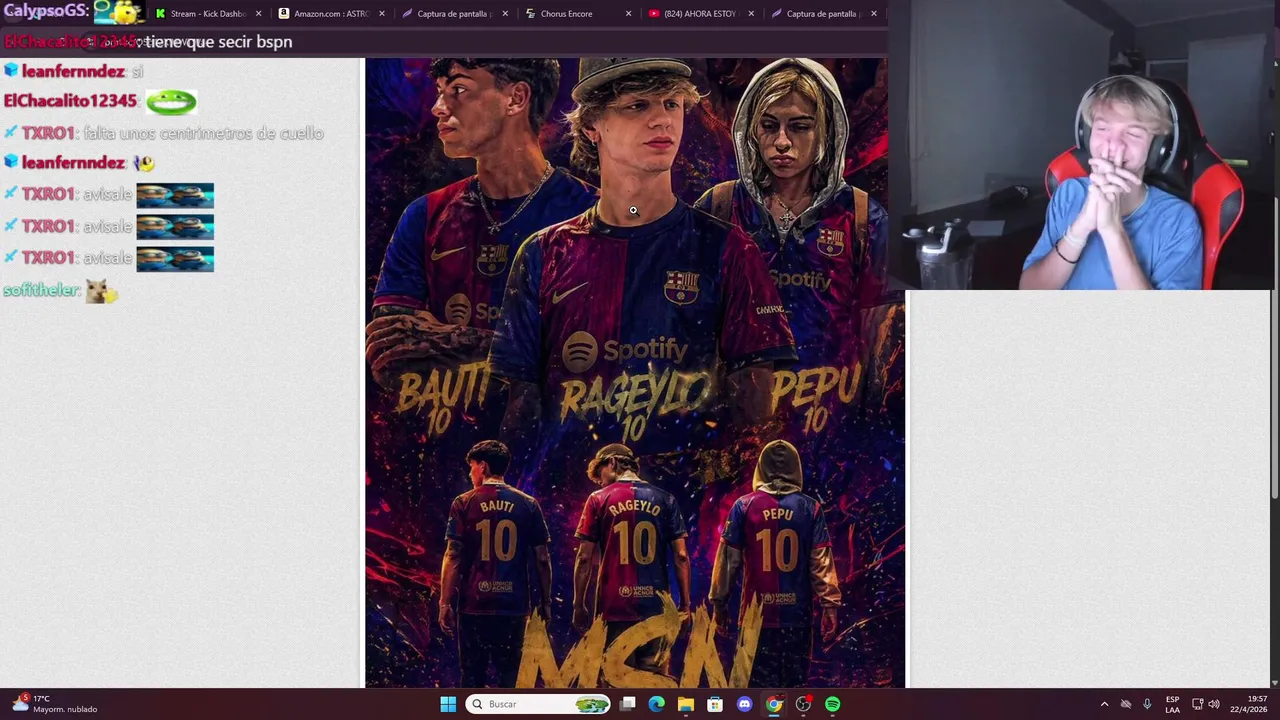
Task: Click the YouTube favicon on AHORA ESTOY tab
Action: pyautogui.click(x=653, y=14)
